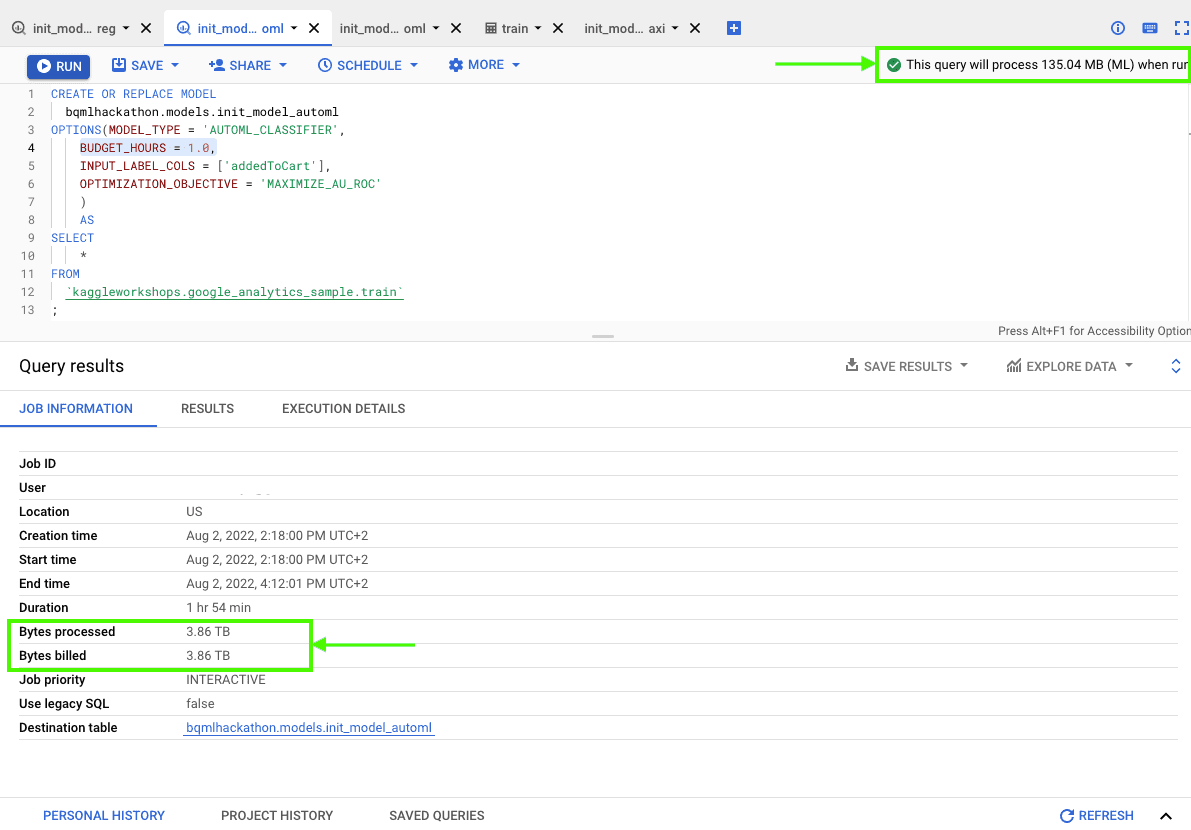Open the SAVE RESULTS dropdown
Screen dimensions: 1191x830
click(x=907, y=366)
